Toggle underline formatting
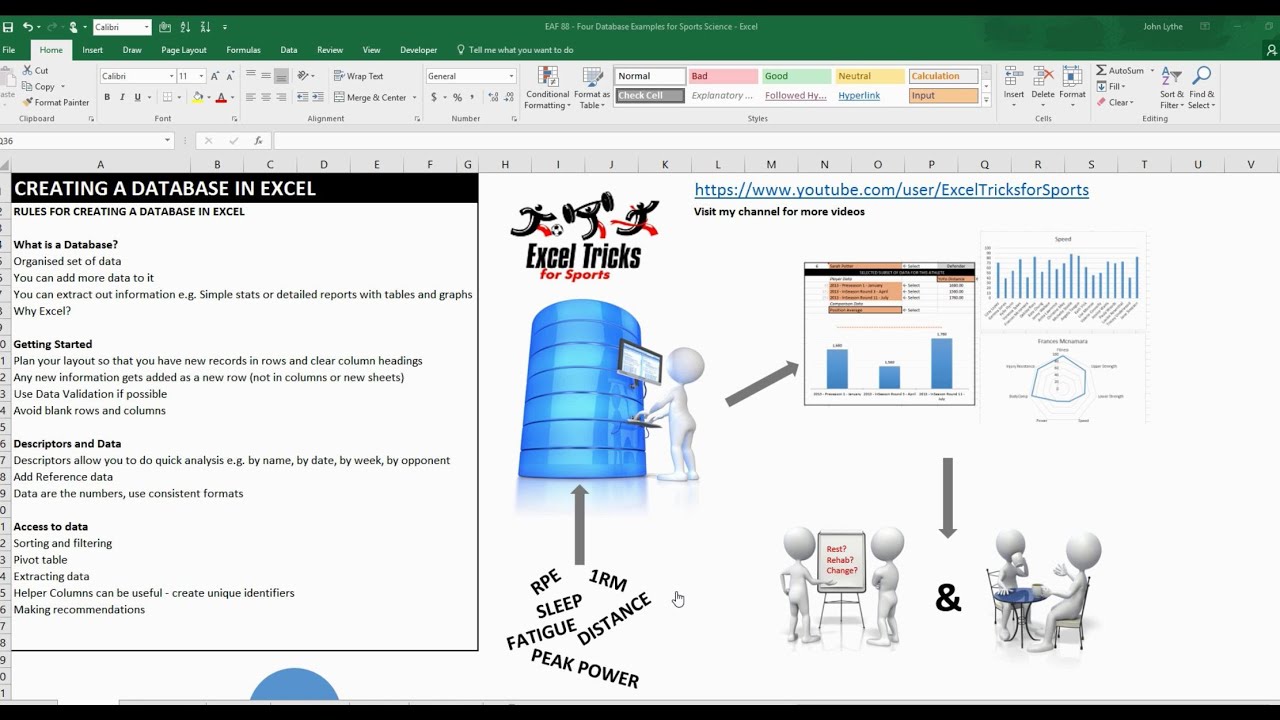 [137, 97]
